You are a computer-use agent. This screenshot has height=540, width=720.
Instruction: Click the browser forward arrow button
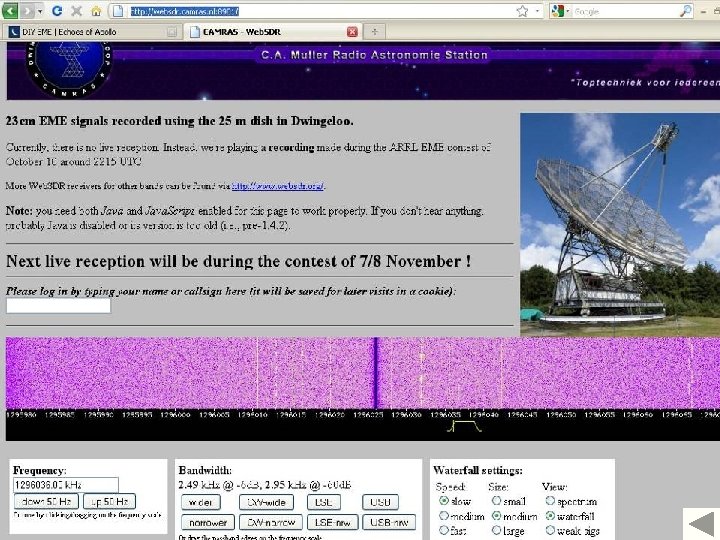(27, 10)
